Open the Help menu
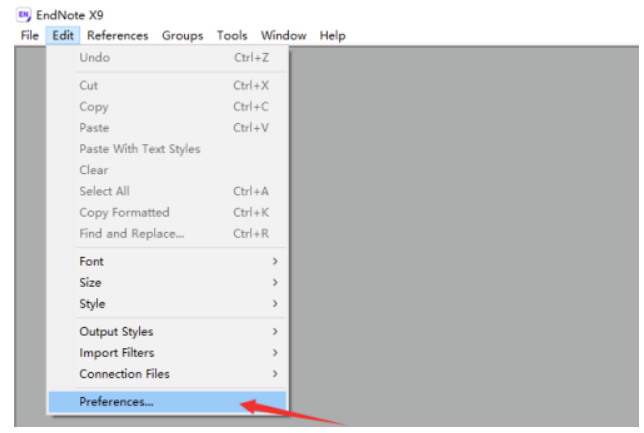 coord(332,36)
